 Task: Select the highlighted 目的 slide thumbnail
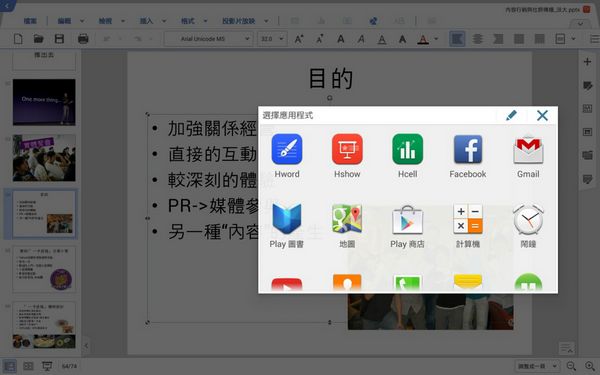[x=44, y=214]
